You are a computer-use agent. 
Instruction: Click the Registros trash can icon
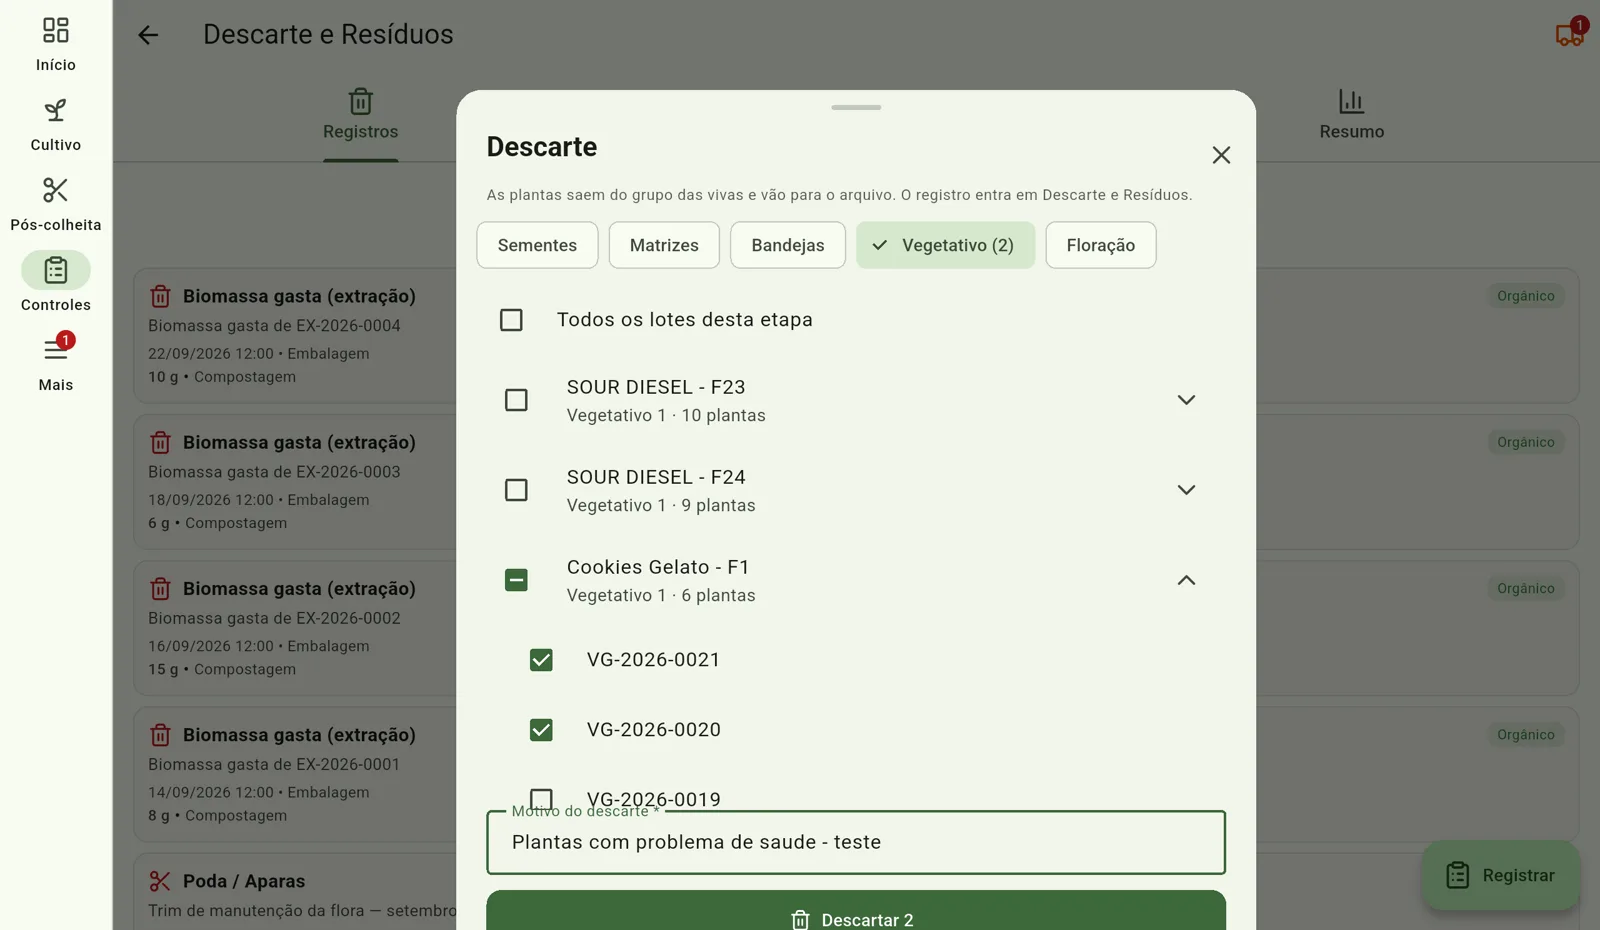tap(361, 101)
